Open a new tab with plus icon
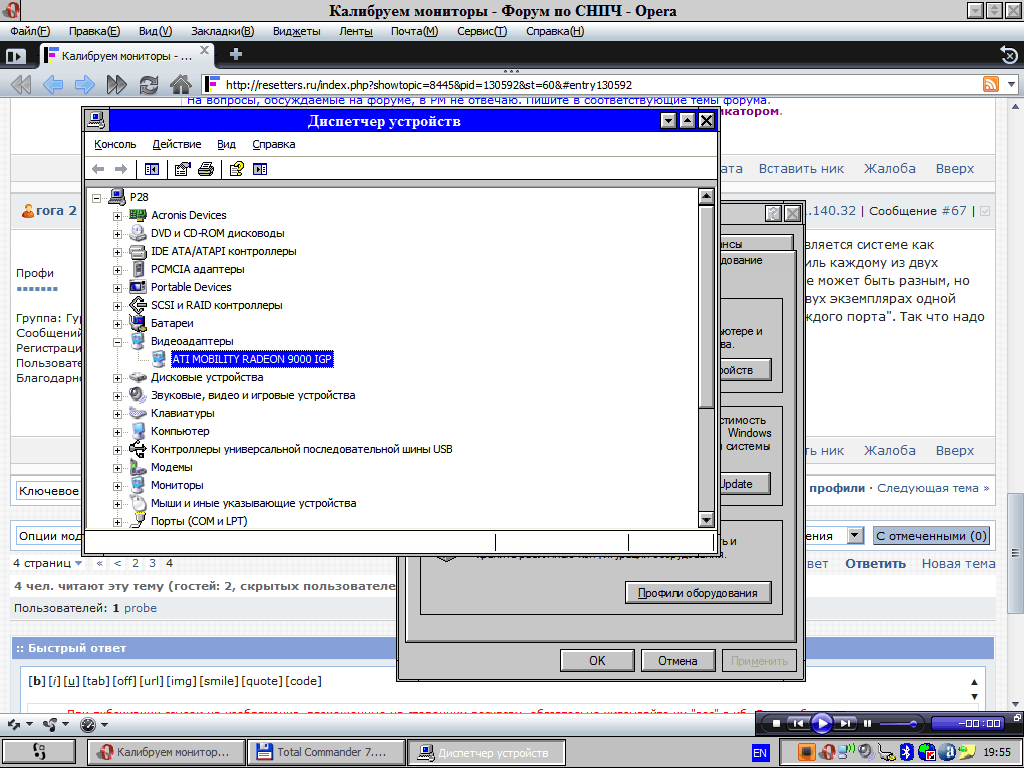This screenshot has height=768, width=1024. pyautogui.click(x=236, y=55)
